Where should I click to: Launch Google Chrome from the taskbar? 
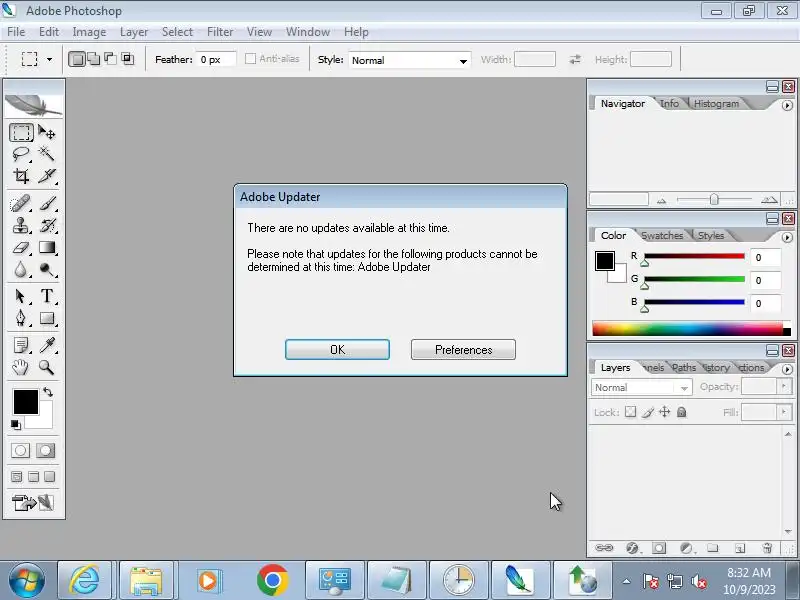tap(272, 581)
